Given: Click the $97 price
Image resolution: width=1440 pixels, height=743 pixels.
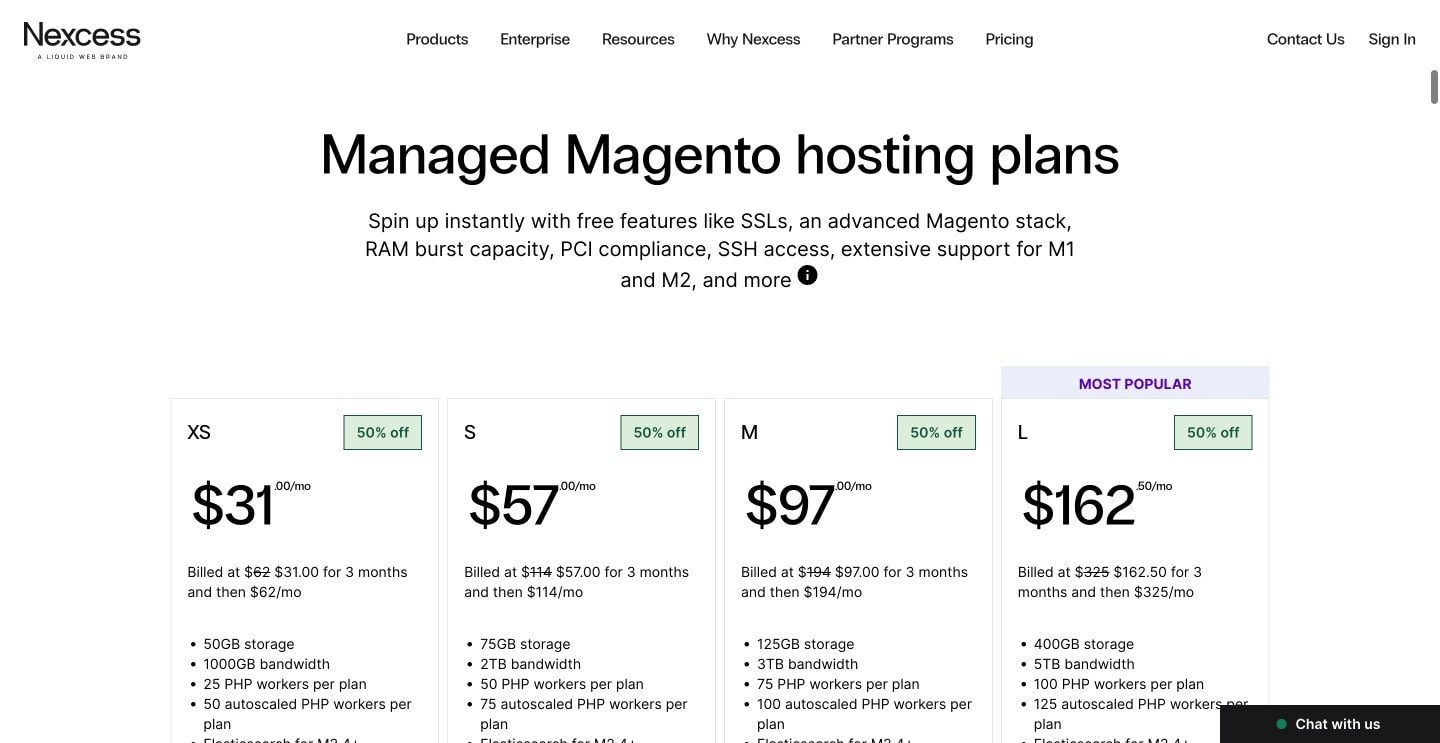Looking at the screenshot, I should tap(790, 505).
